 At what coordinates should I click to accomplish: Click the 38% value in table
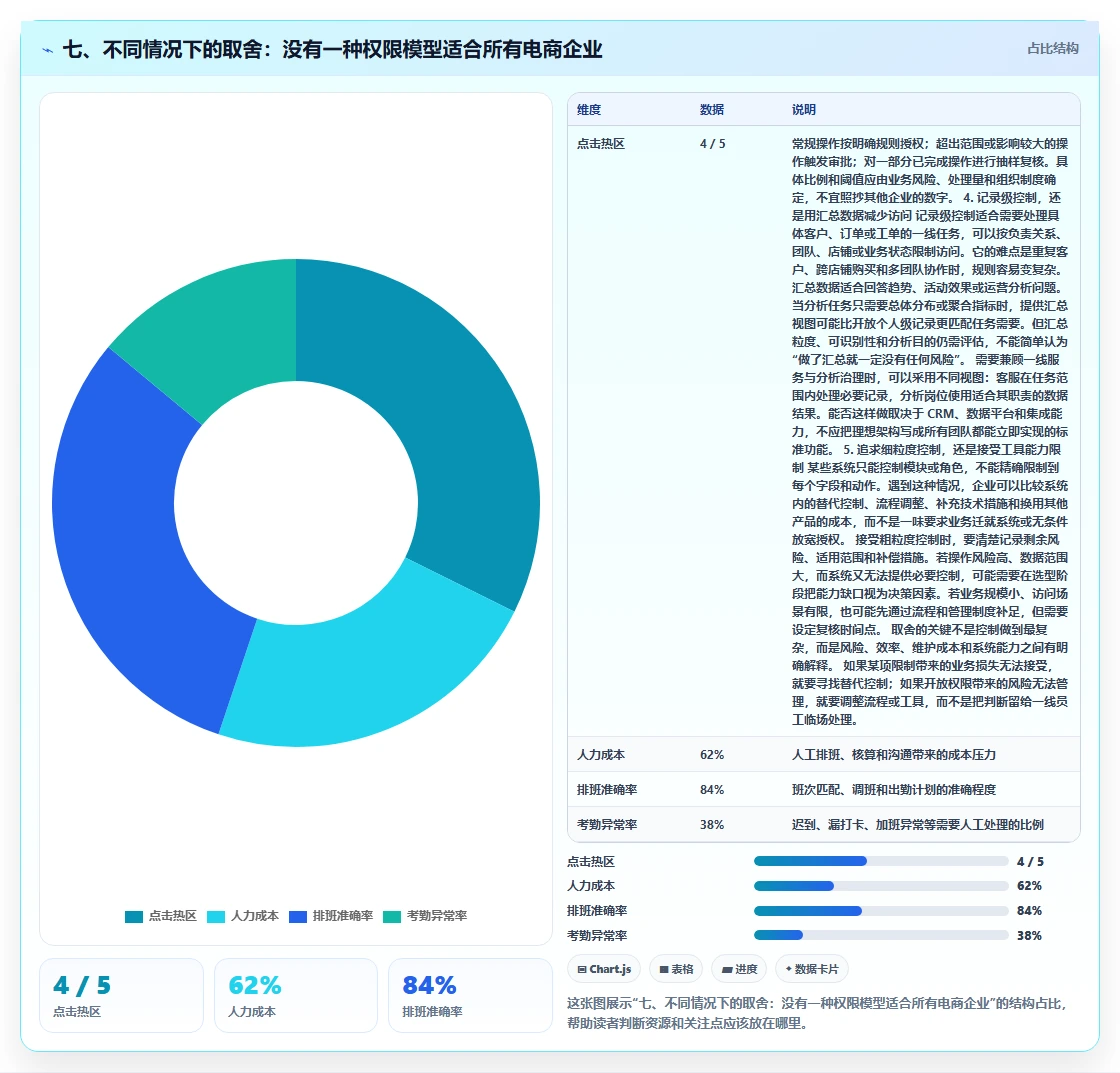click(x=712, y=824)
